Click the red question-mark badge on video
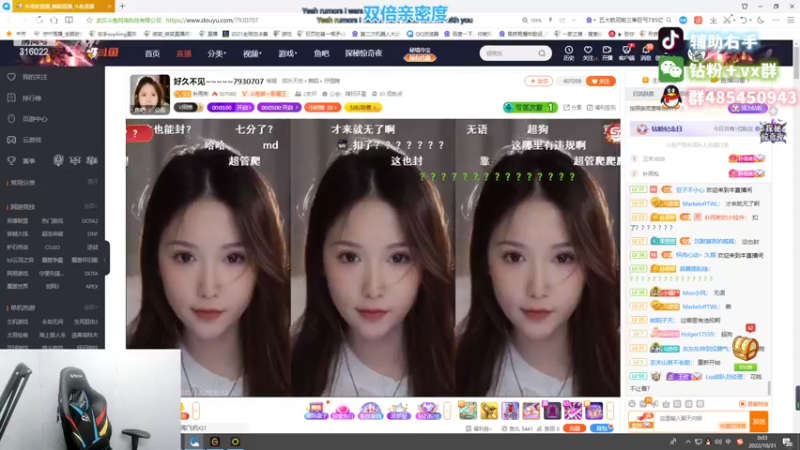This screenshot has height=450, width=800. pos(139,133)
